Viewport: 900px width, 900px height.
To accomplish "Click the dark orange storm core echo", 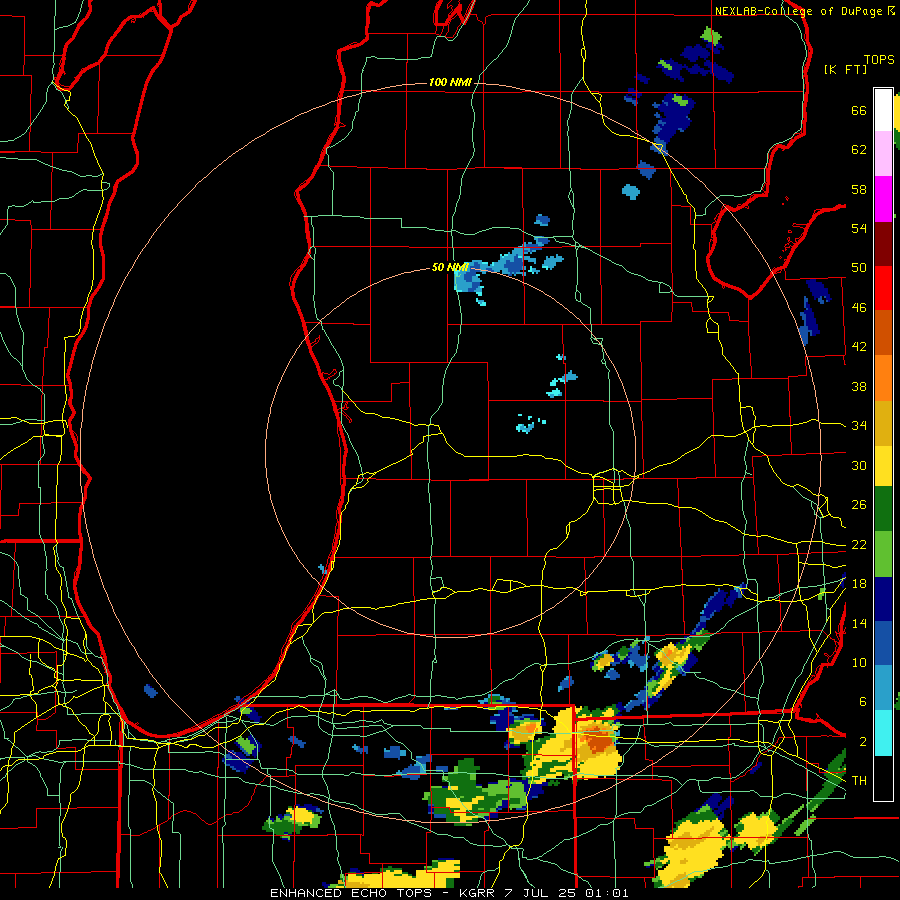I will (x=600, y=741).
